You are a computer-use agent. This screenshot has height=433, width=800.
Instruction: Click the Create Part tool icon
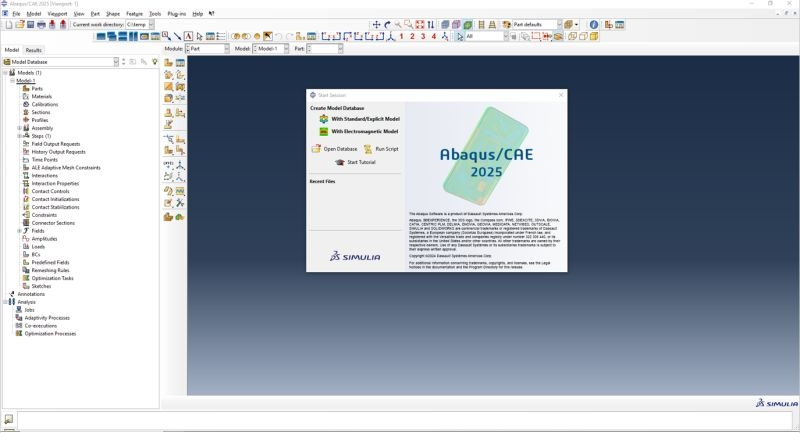(168, 63)
